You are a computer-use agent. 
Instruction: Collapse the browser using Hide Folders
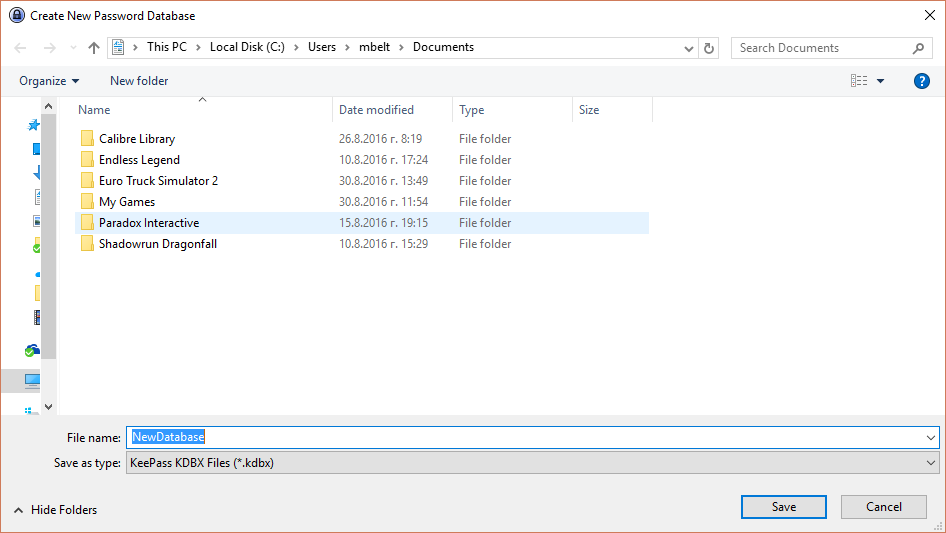coord(56,510)
